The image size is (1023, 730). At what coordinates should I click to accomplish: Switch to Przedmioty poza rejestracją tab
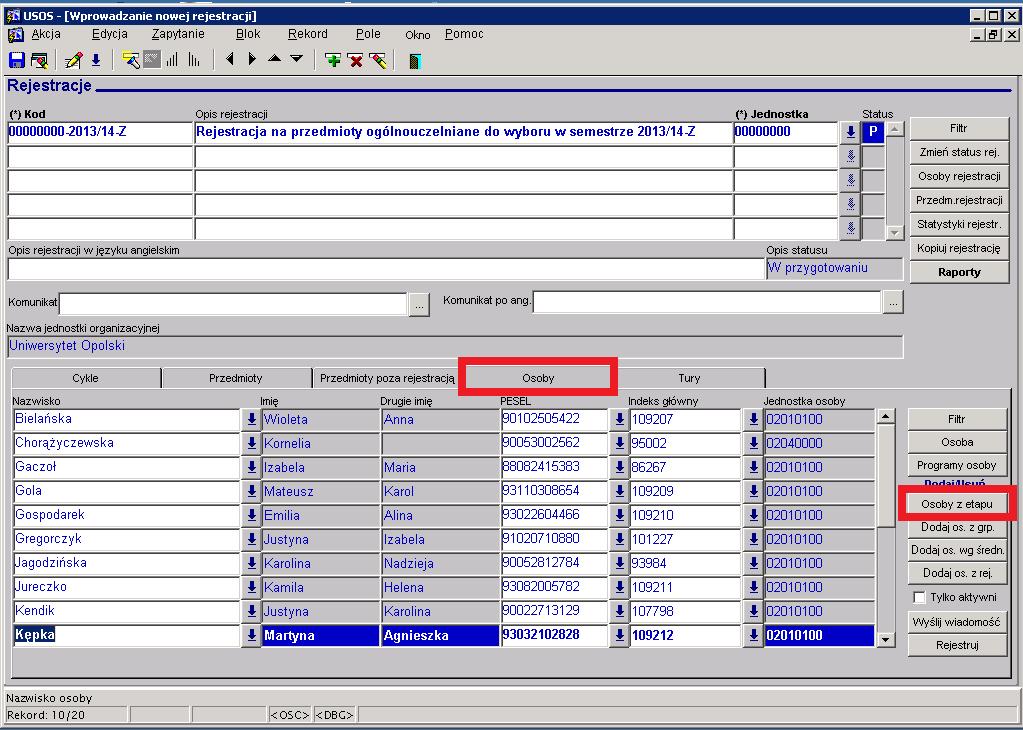click(387, 378)
